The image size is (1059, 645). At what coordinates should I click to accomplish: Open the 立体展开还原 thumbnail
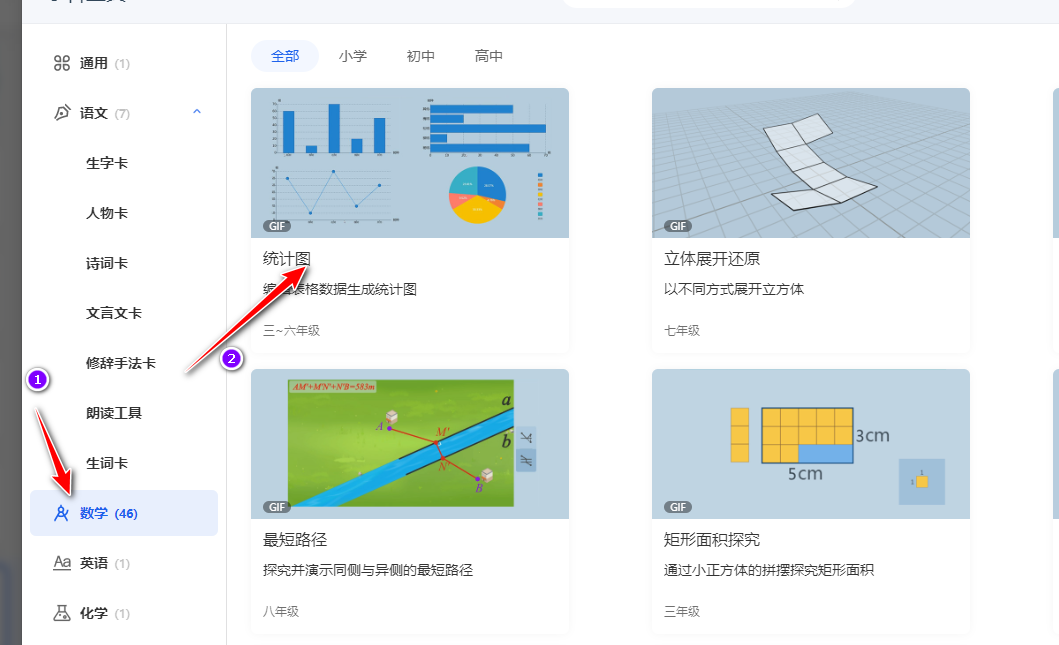click(809, 162)
